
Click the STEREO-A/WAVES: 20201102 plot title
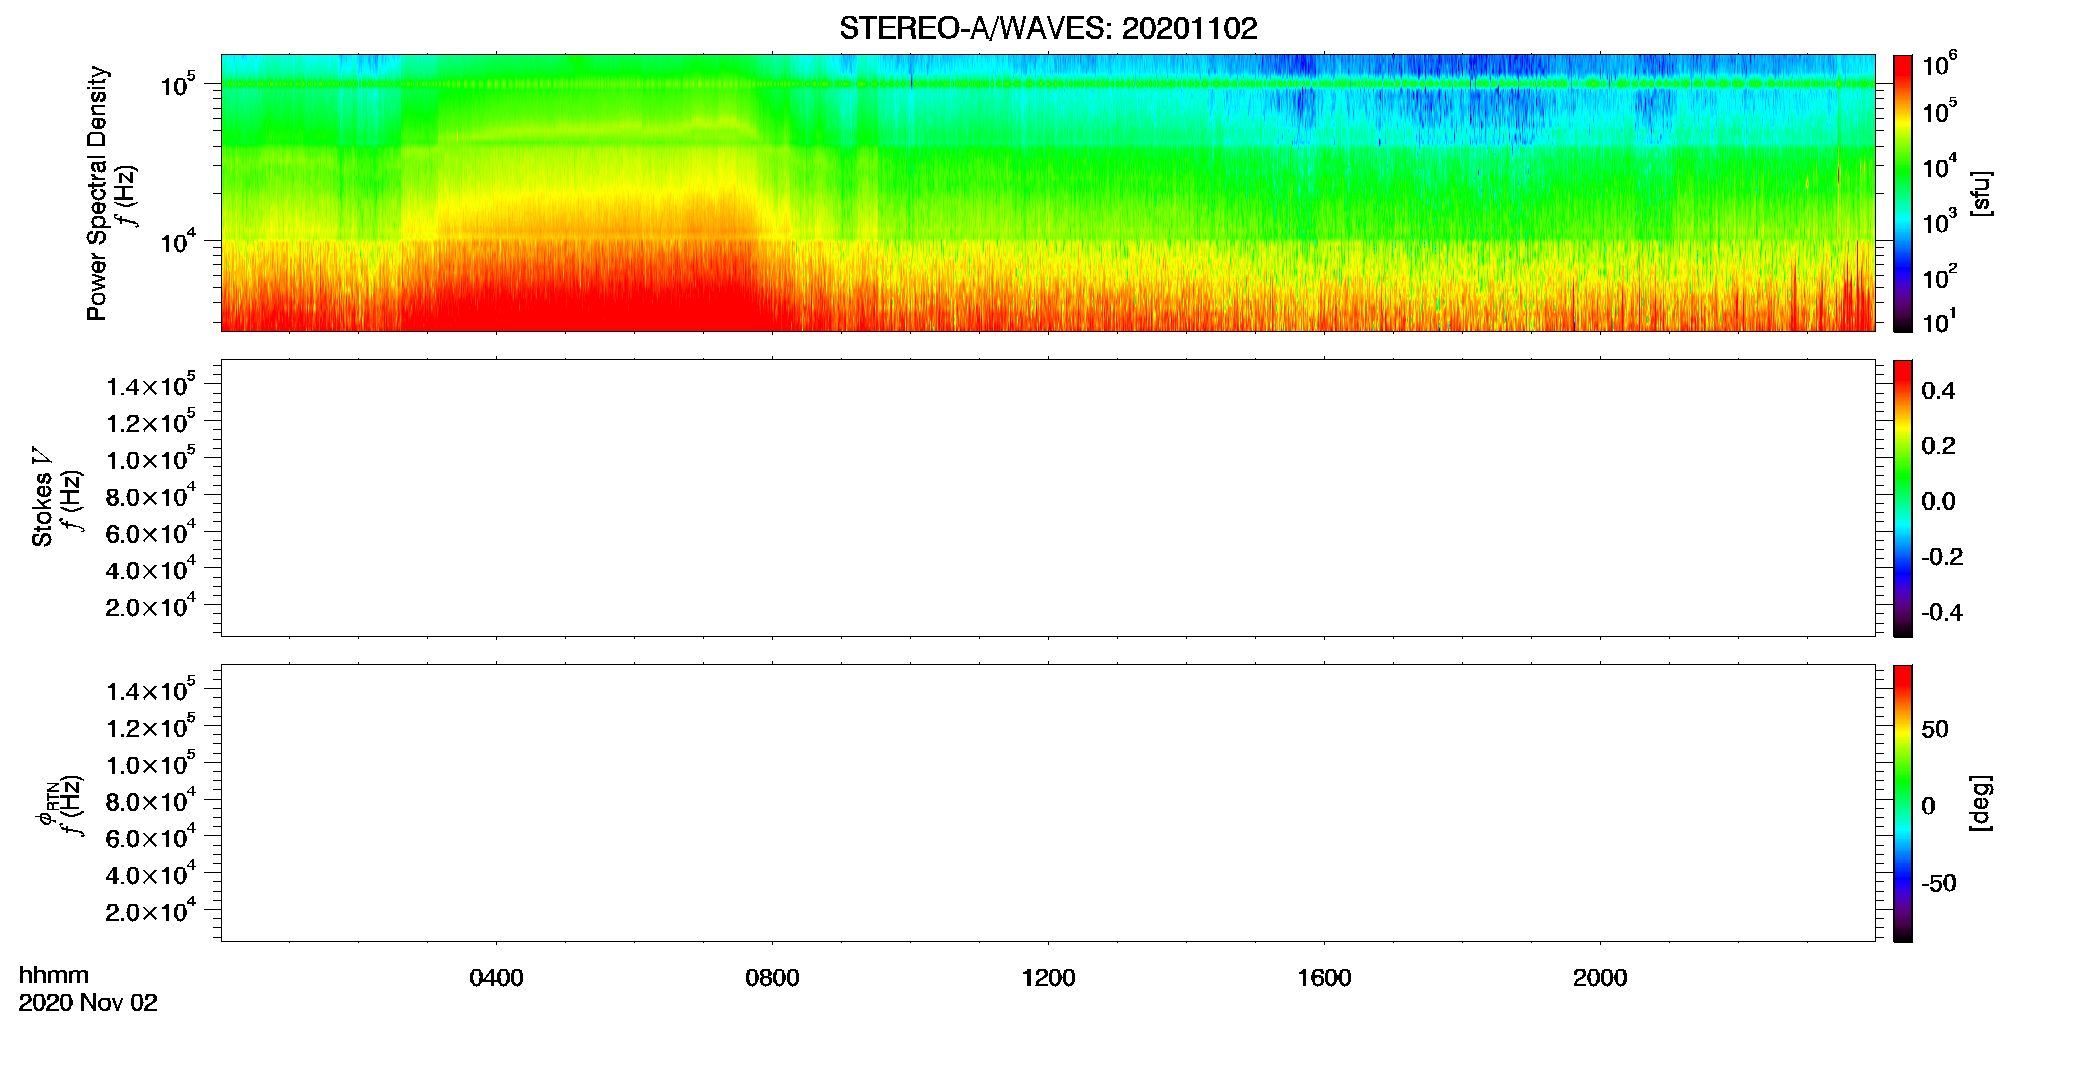1048,28
